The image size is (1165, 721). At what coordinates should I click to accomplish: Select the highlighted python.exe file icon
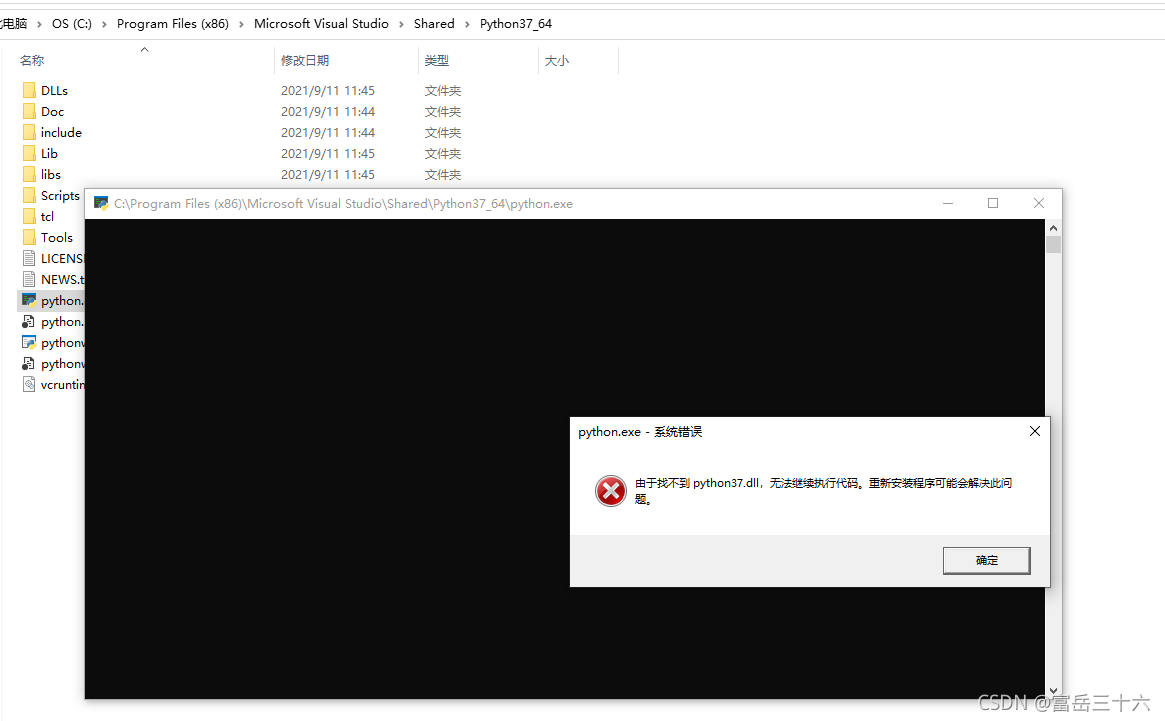(29, 300)
